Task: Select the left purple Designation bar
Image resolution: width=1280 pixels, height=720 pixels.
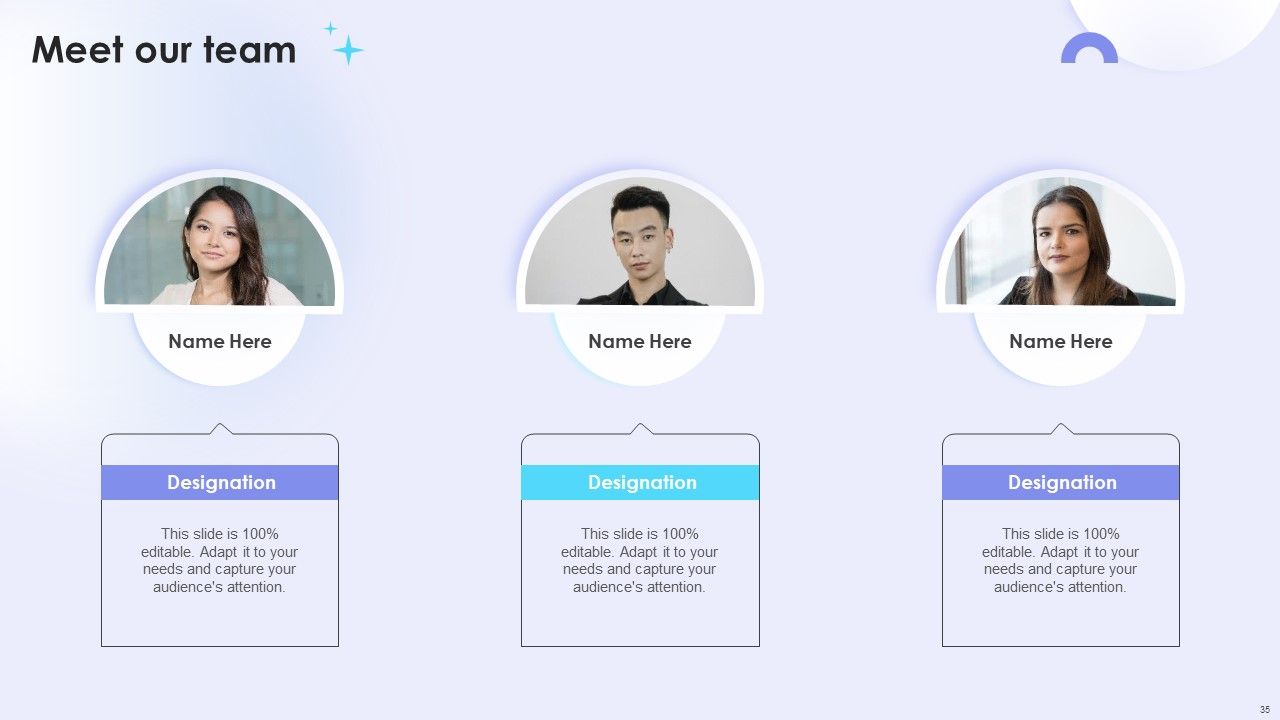Action: [x=220, y=482]
